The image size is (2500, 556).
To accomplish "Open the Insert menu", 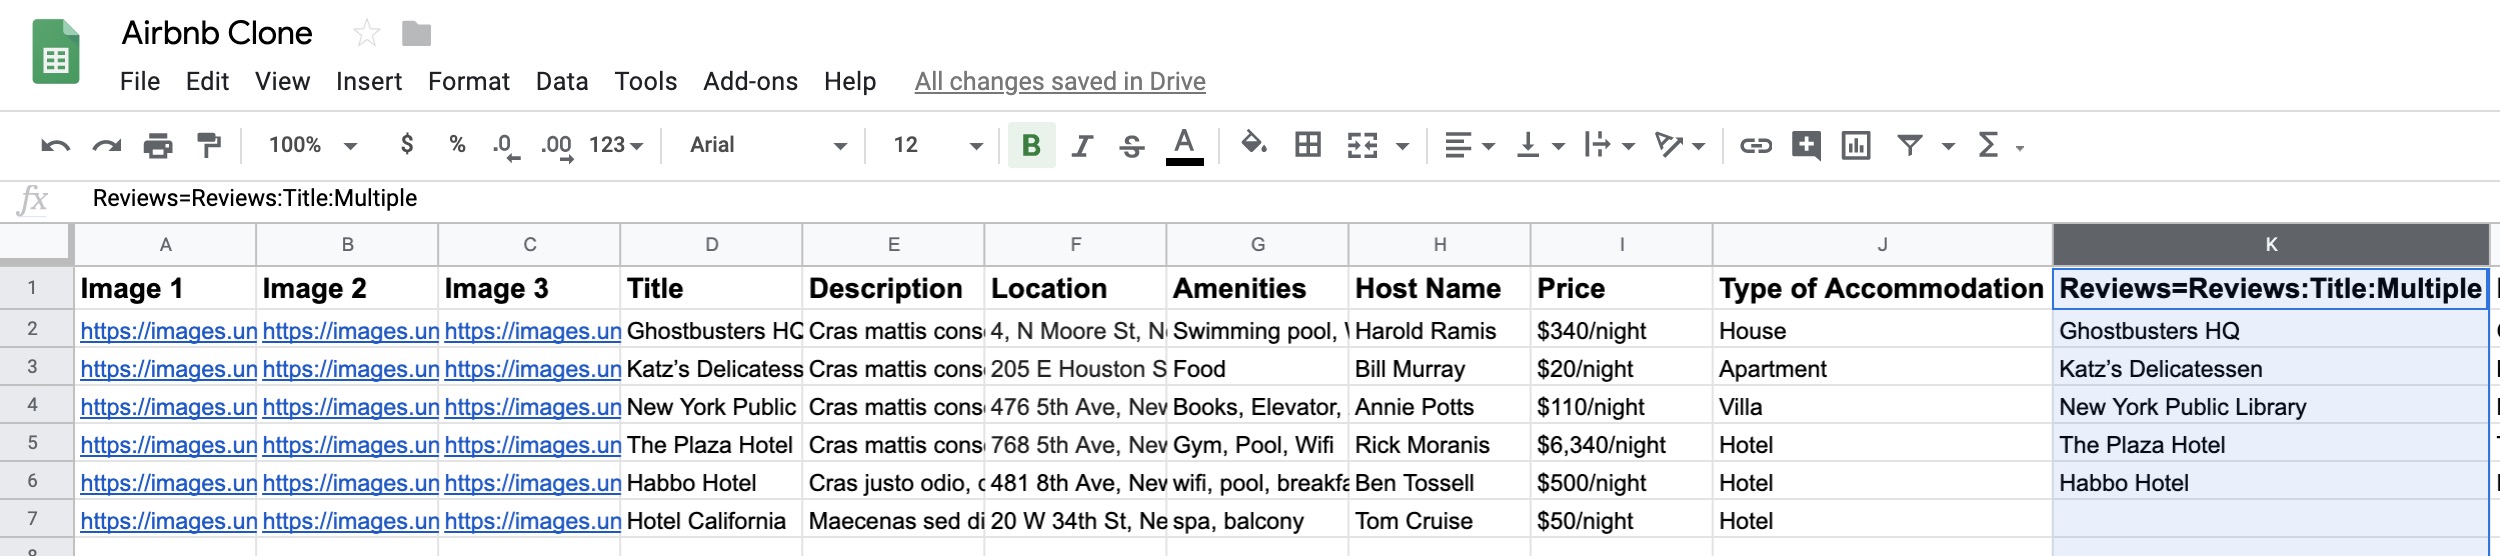I will click(x=369, y=81).
